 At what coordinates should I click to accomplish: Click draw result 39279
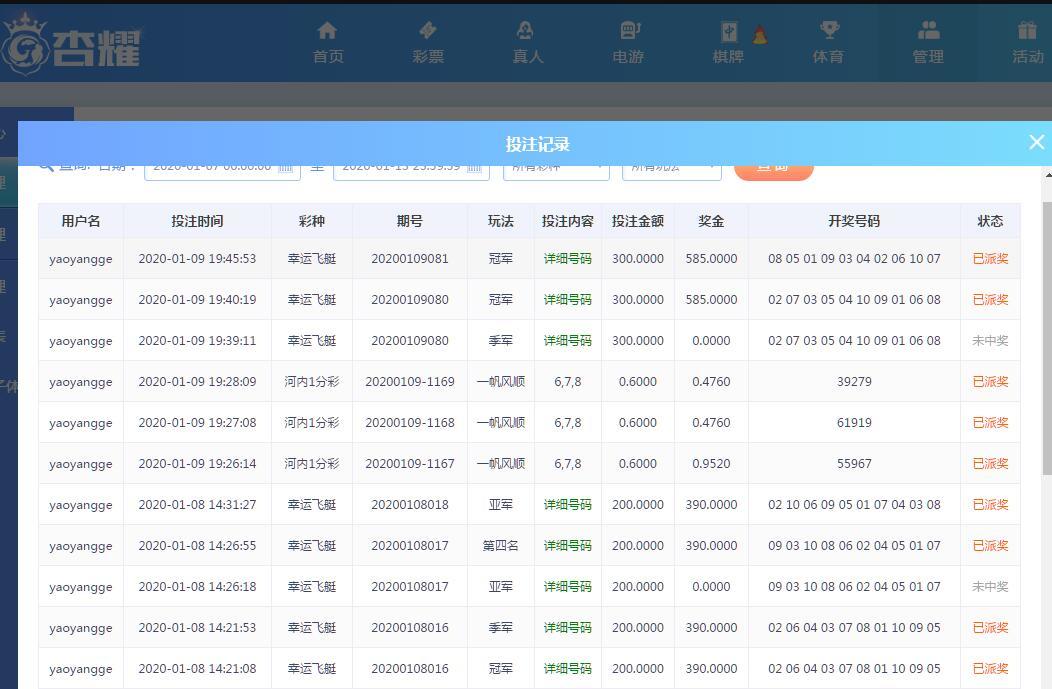(854, 381)
